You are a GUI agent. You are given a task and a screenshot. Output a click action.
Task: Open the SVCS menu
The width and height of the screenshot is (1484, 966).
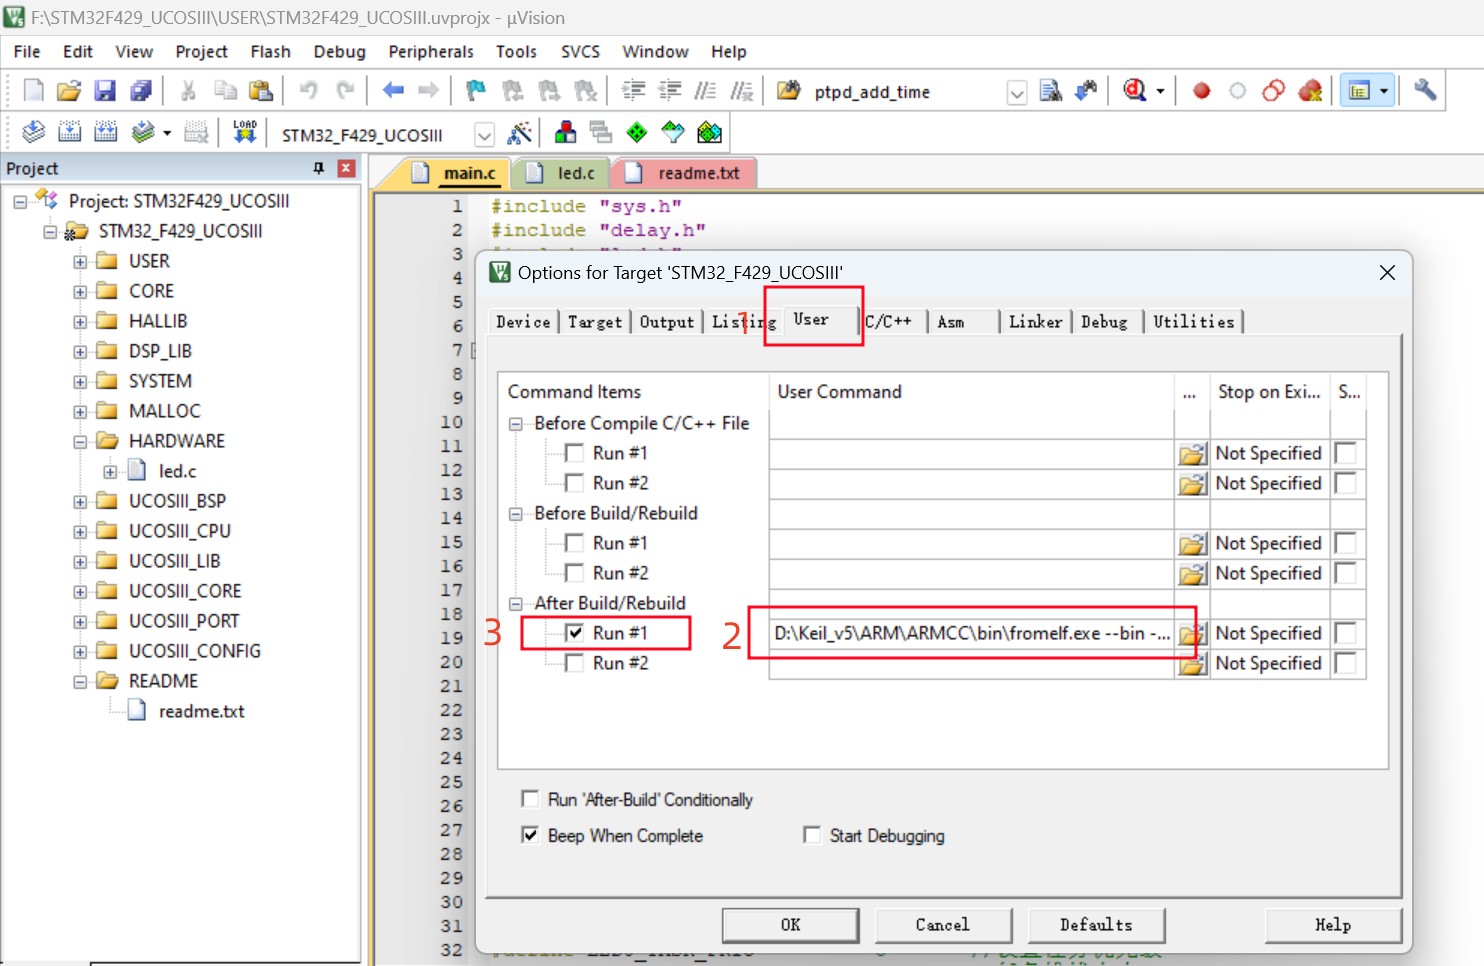point(580,52)
